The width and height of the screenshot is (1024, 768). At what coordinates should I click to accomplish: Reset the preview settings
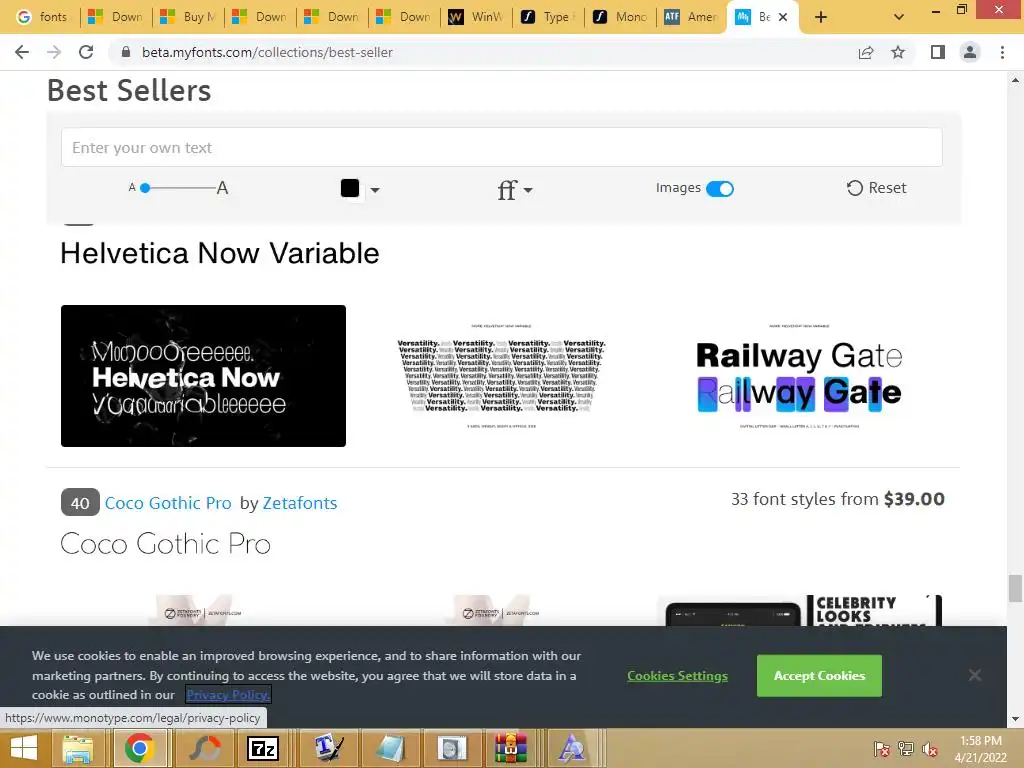pyautogui.click(x=876, y=188)
